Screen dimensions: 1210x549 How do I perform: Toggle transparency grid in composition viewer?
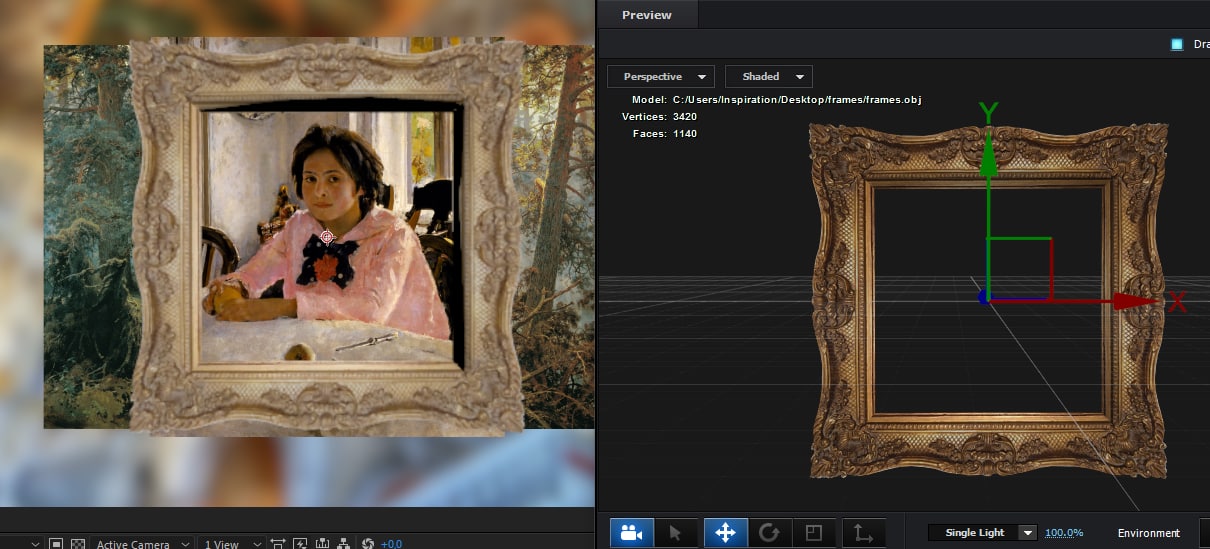click(78, 544)
